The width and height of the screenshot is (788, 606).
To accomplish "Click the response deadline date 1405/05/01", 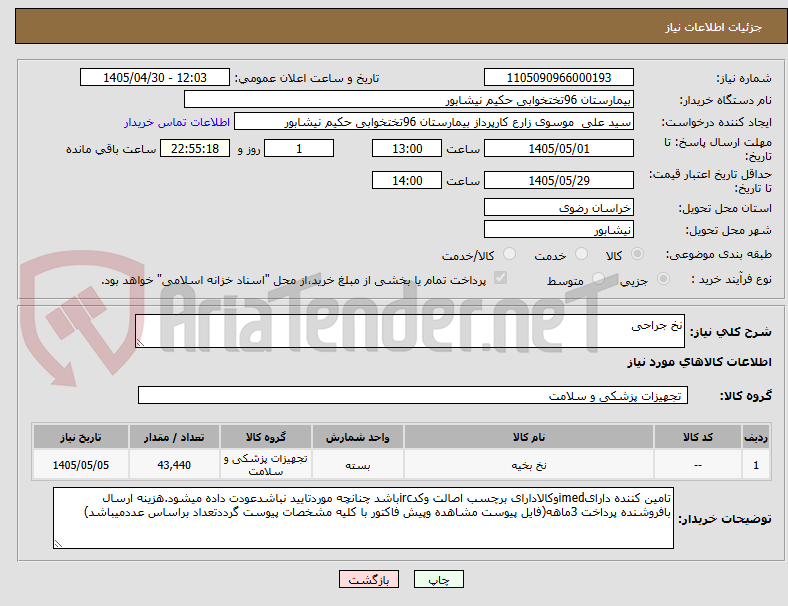I will [x=559, y=149].
